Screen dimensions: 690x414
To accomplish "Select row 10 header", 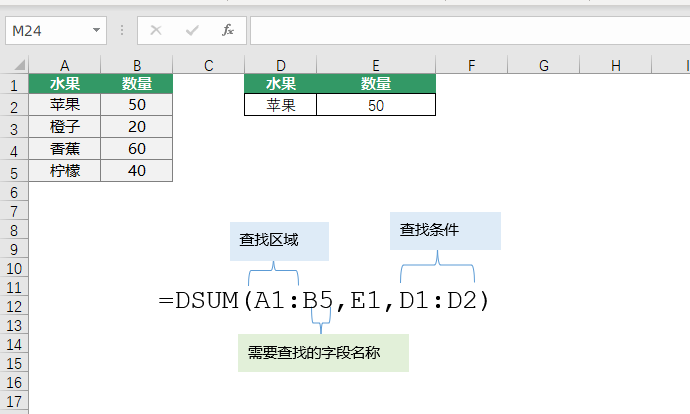I will (14, 268).
